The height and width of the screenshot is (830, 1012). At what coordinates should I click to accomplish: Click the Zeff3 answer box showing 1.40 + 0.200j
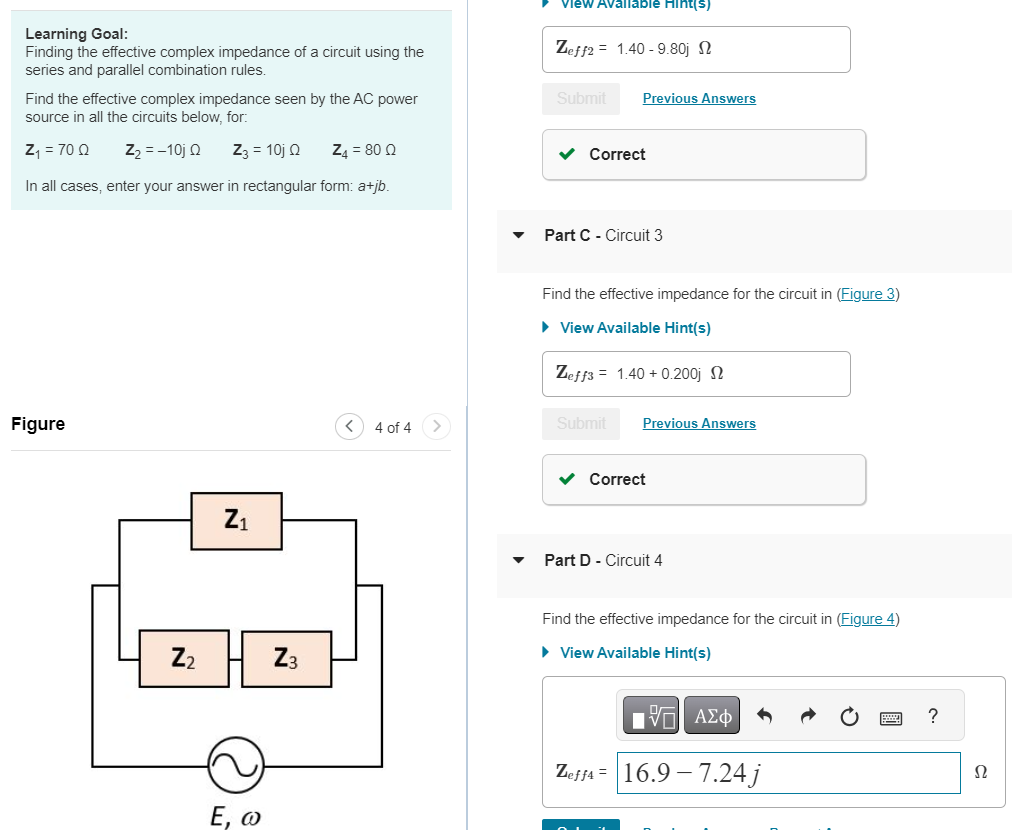696,373
